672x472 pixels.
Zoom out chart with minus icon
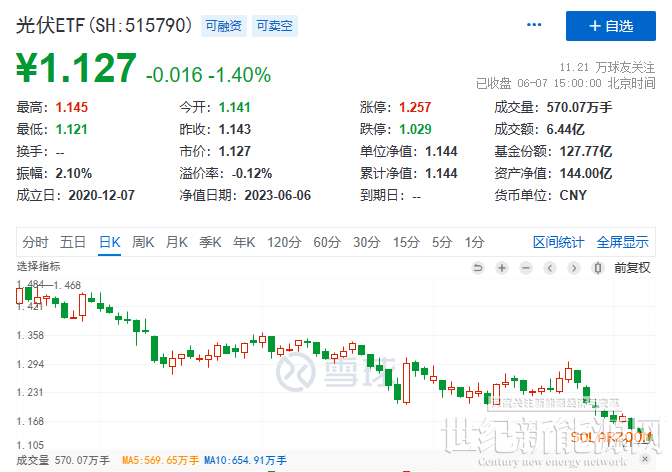tap(525, 268)
